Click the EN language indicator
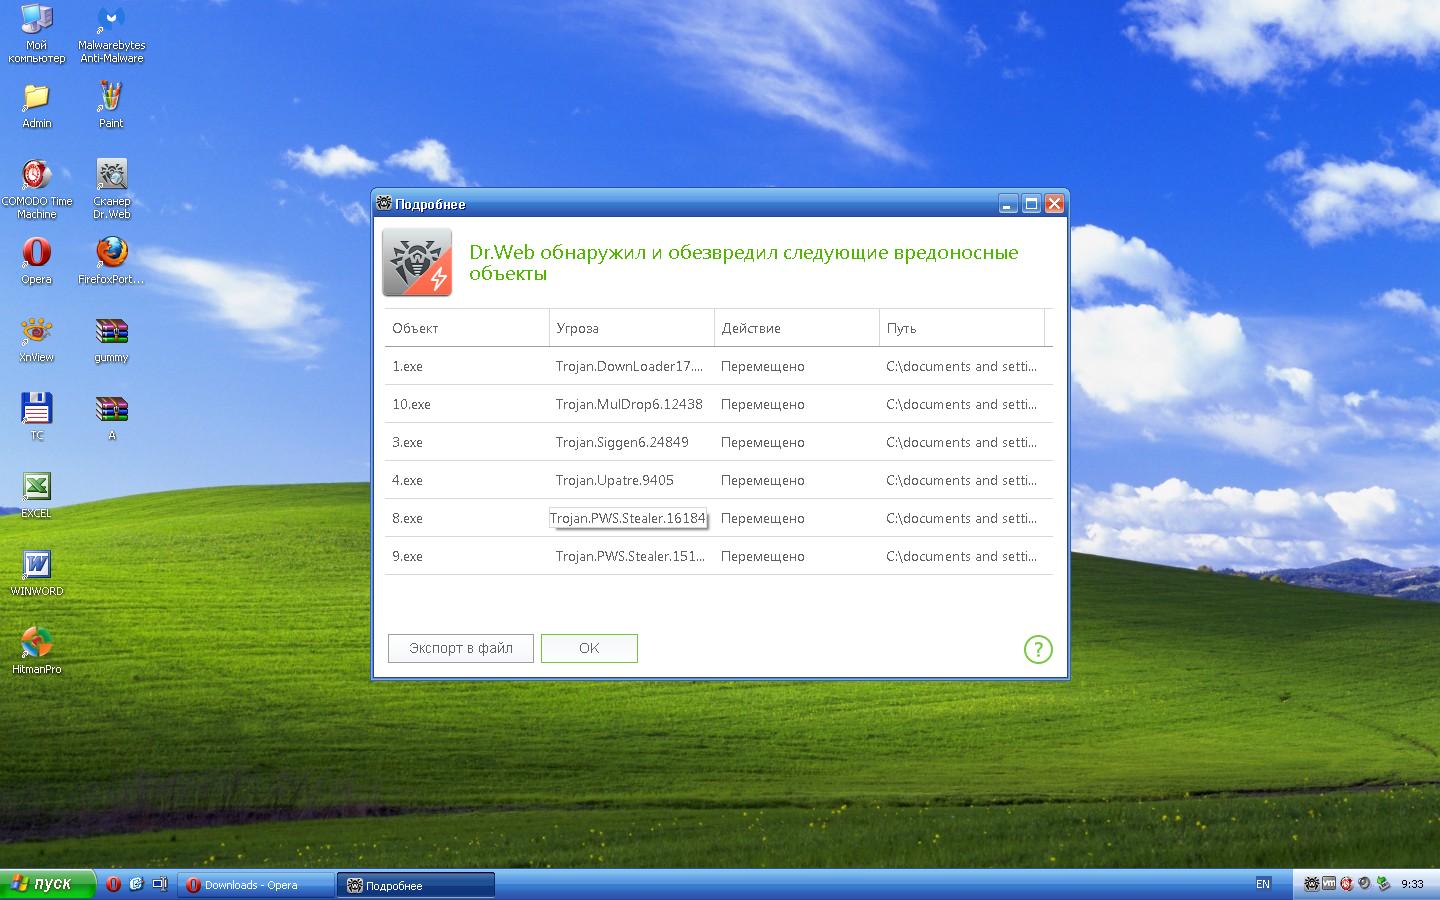1440x900 pixels. pyautogui.click(x=1263, y=884)
